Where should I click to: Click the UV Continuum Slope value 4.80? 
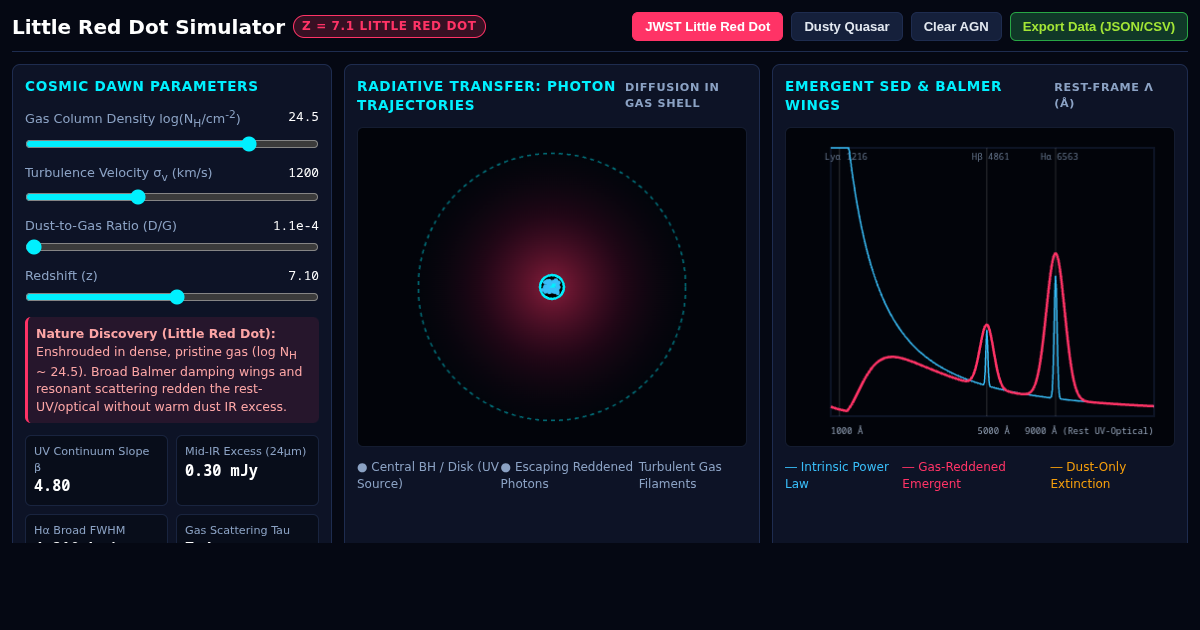coord(52,486)
